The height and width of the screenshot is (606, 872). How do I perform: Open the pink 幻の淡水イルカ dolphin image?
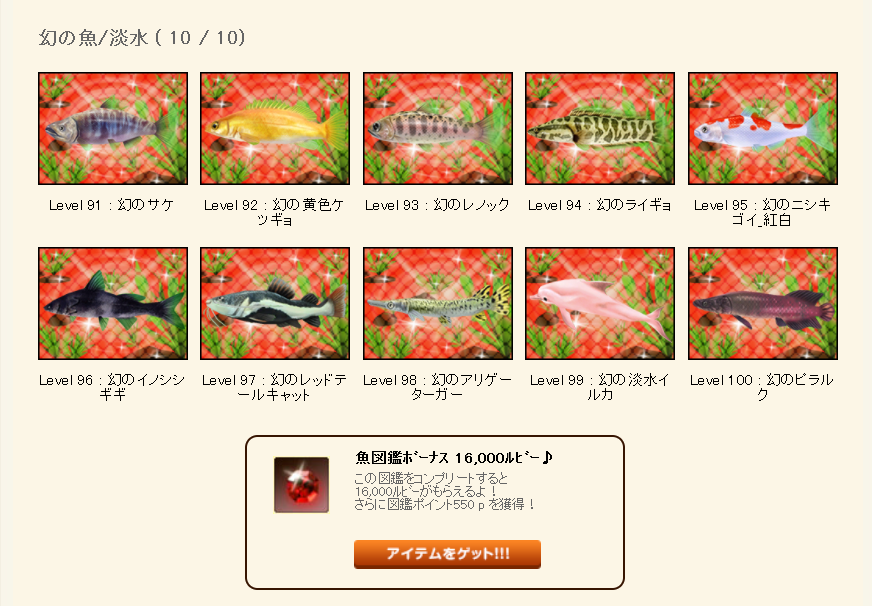600,304
